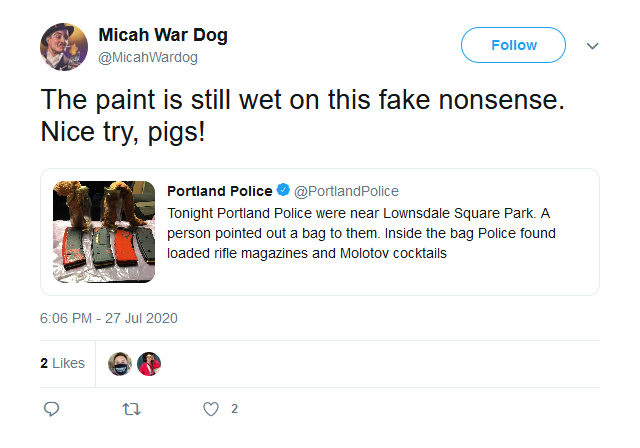Viewport: 640px width, 448px height.
Task: View first liker's avatar with mask
Action: pyautogui.click(x=120, y=364)
